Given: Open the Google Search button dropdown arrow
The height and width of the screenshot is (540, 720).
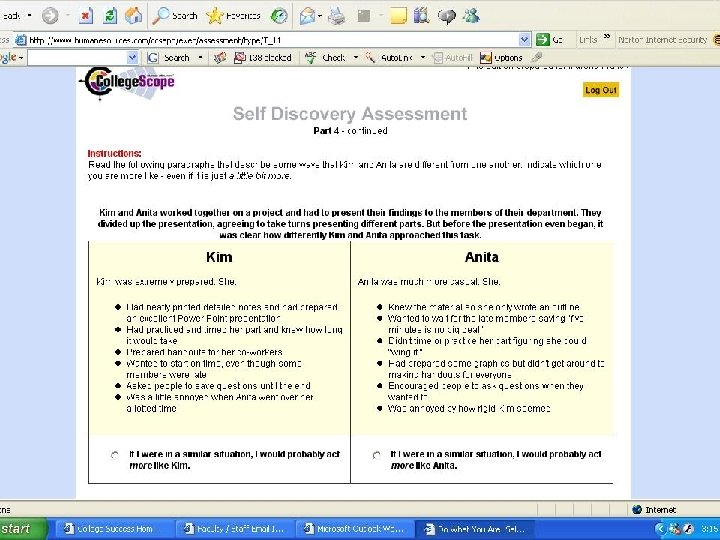Looking at the screenshot, I should tap(200, 57).
